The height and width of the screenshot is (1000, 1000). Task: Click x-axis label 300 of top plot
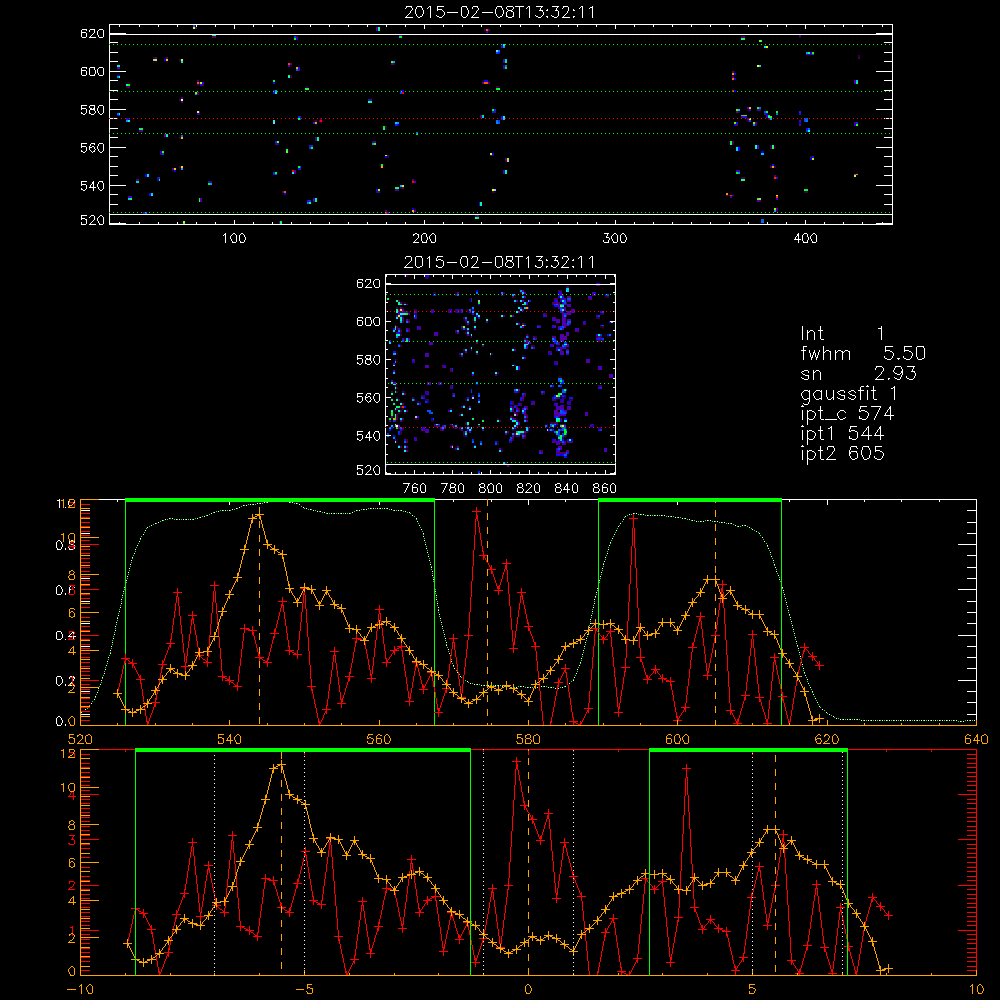tap(615, 239)
